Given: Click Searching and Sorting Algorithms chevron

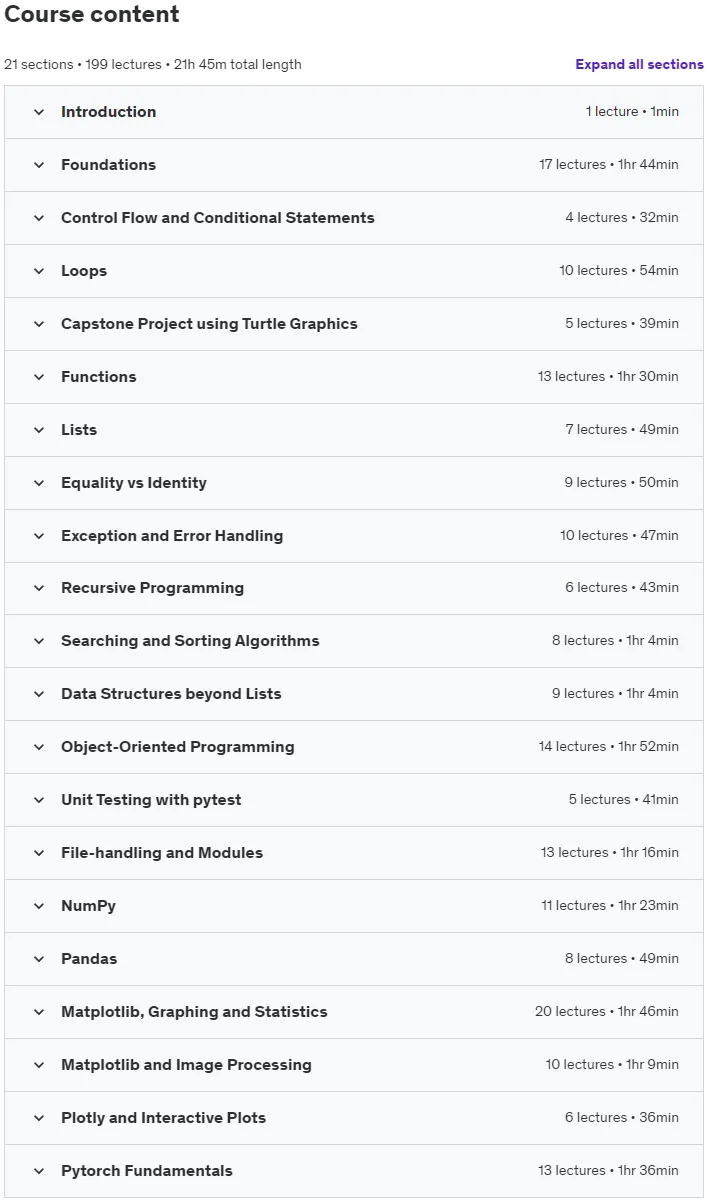Looking at the screenshot, I should click(x=39, y=641).
